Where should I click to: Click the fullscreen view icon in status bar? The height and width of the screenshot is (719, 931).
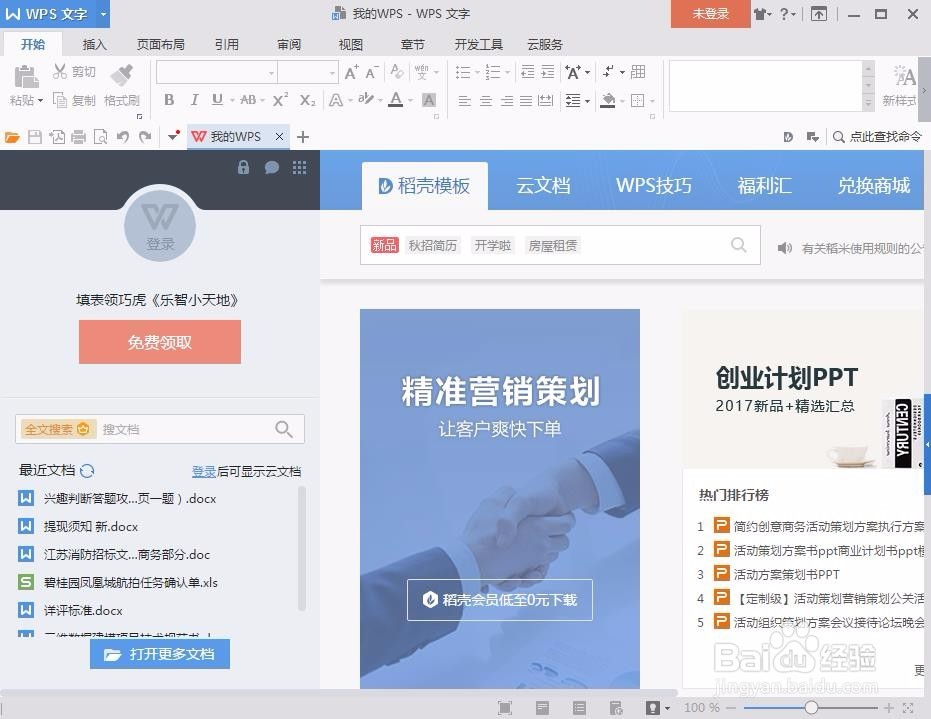tap(505, 707)
